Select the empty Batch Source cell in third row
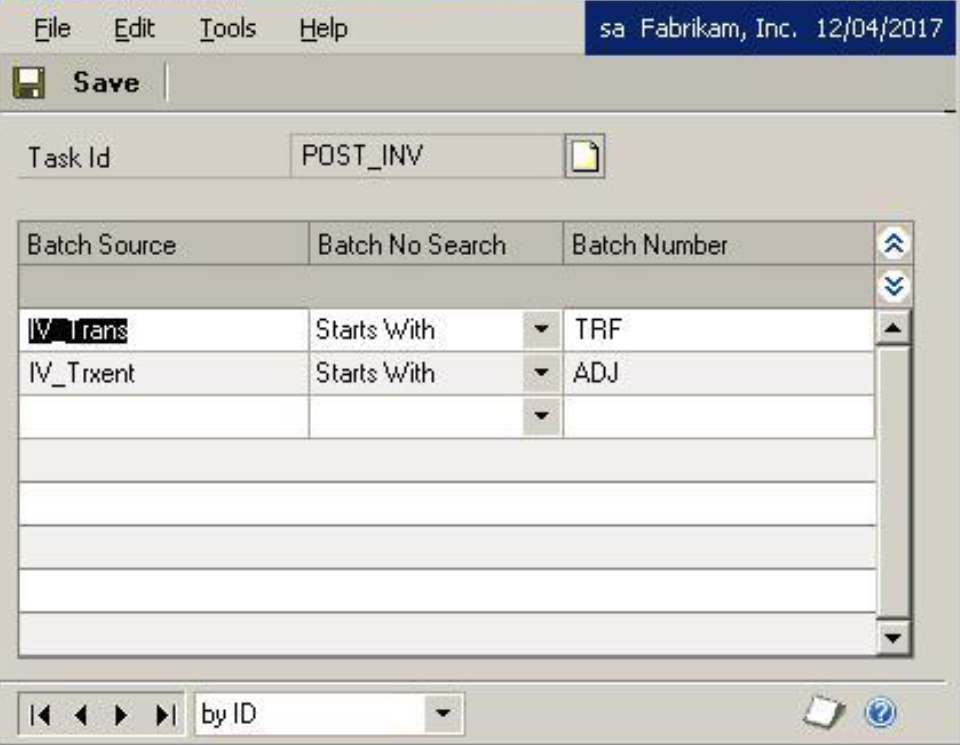This screenshot has width=960, height=745. [x=163, y=417]
